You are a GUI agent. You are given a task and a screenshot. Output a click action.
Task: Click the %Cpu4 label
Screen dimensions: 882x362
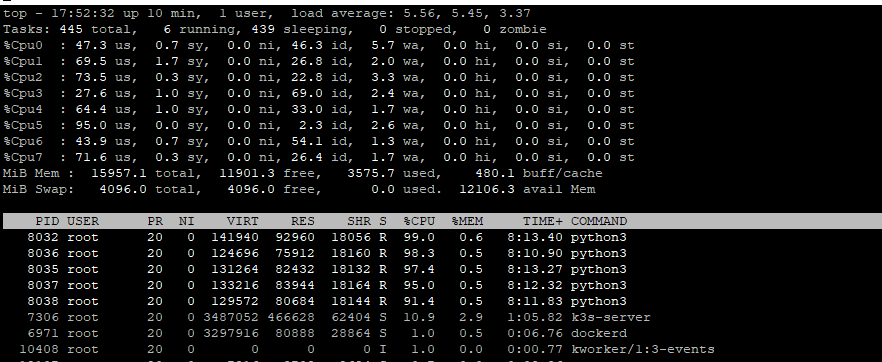pos(22,109)
